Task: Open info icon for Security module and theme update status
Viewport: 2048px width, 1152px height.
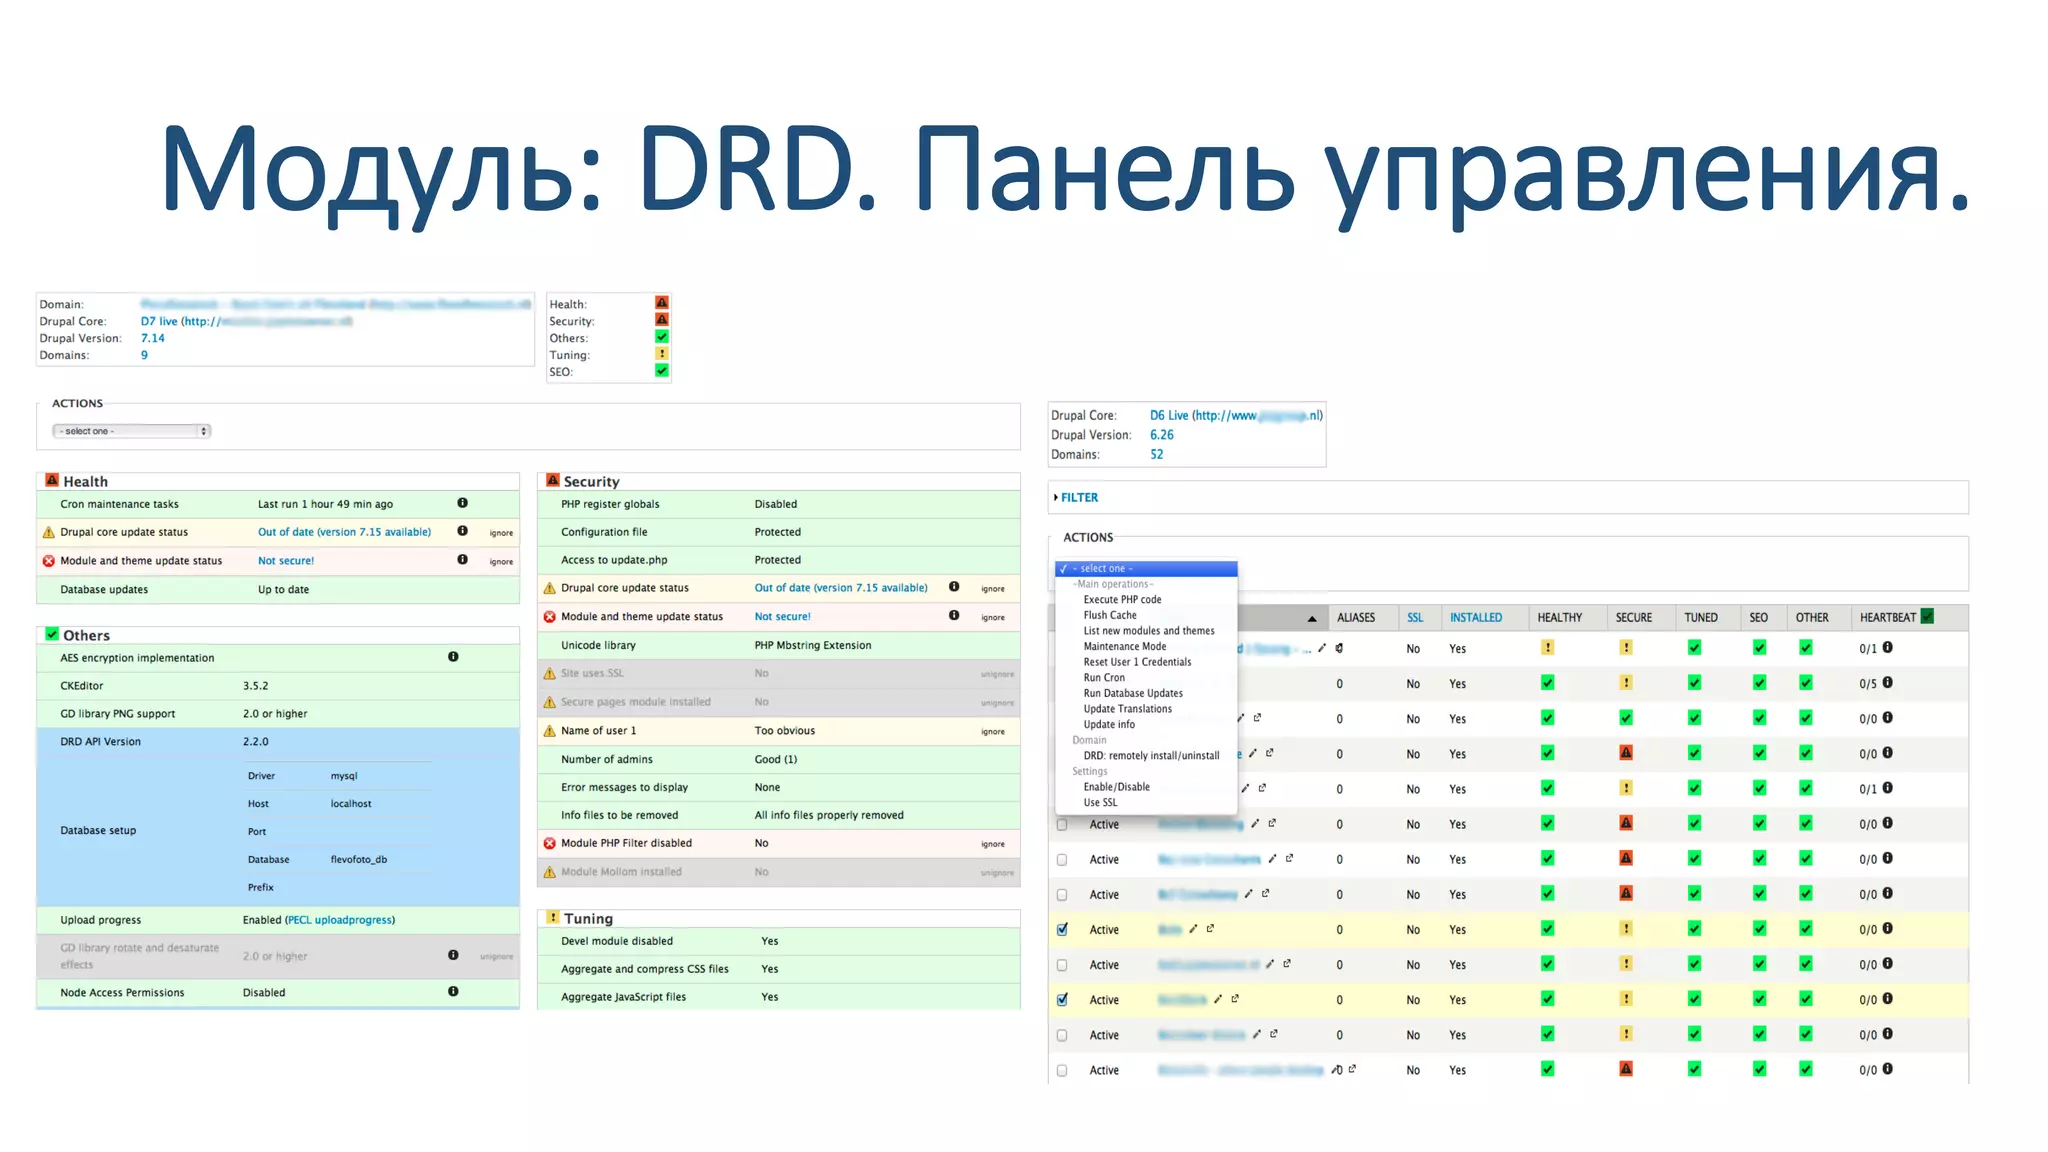Action: point(954,616)
